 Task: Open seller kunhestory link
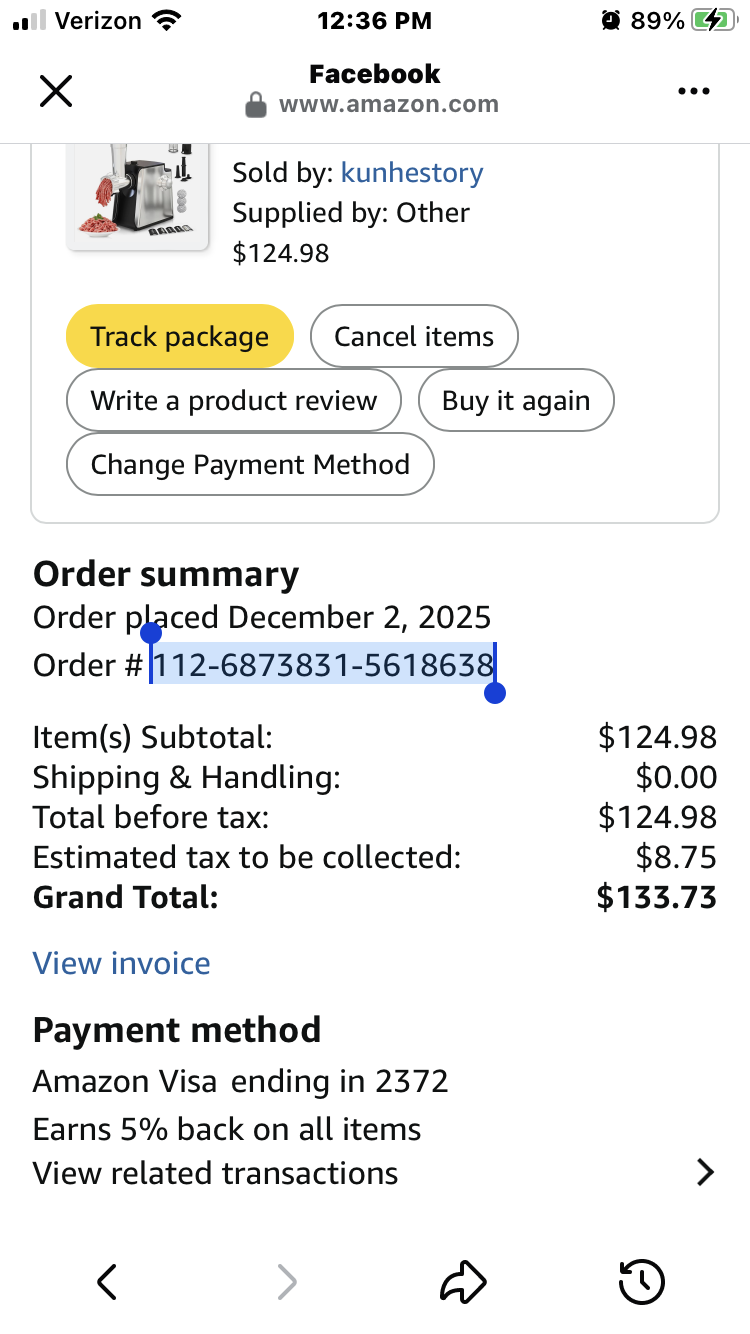pyautogui.click(x=412, y=173)
